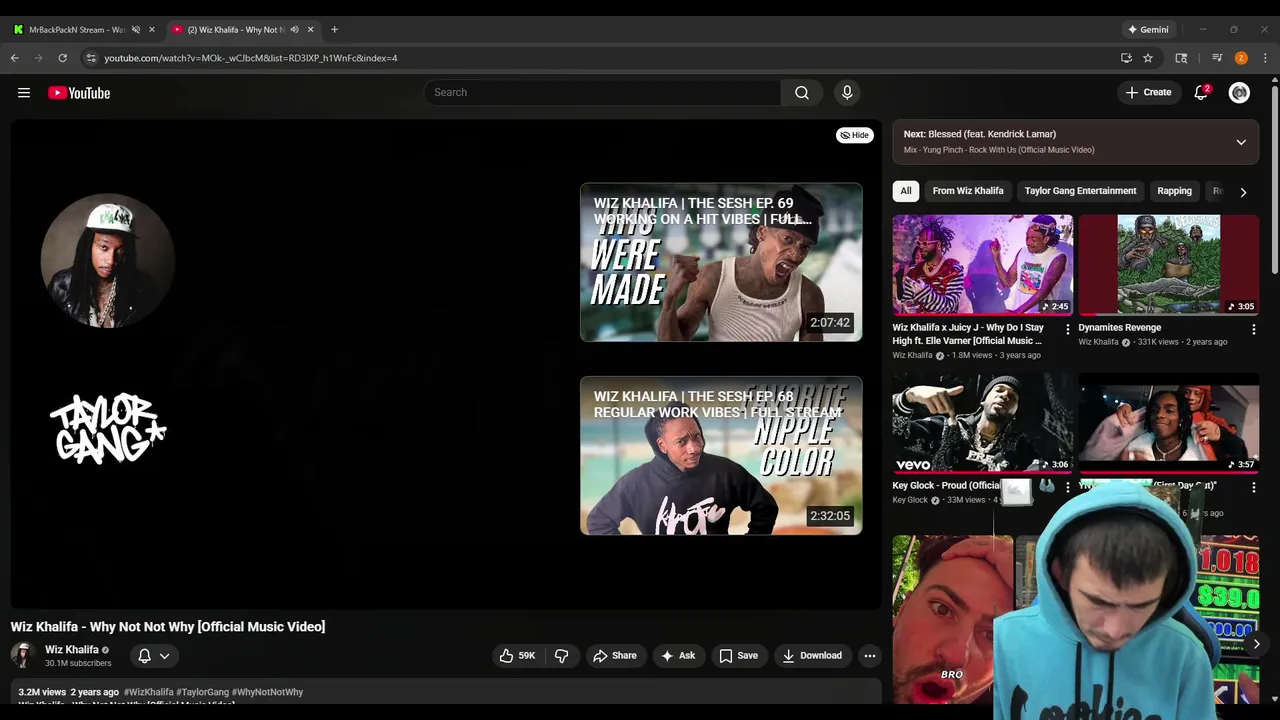1280x720 pixels.
Task: Open the Gemini button in title bar
Action: (x=1148, y=29)
